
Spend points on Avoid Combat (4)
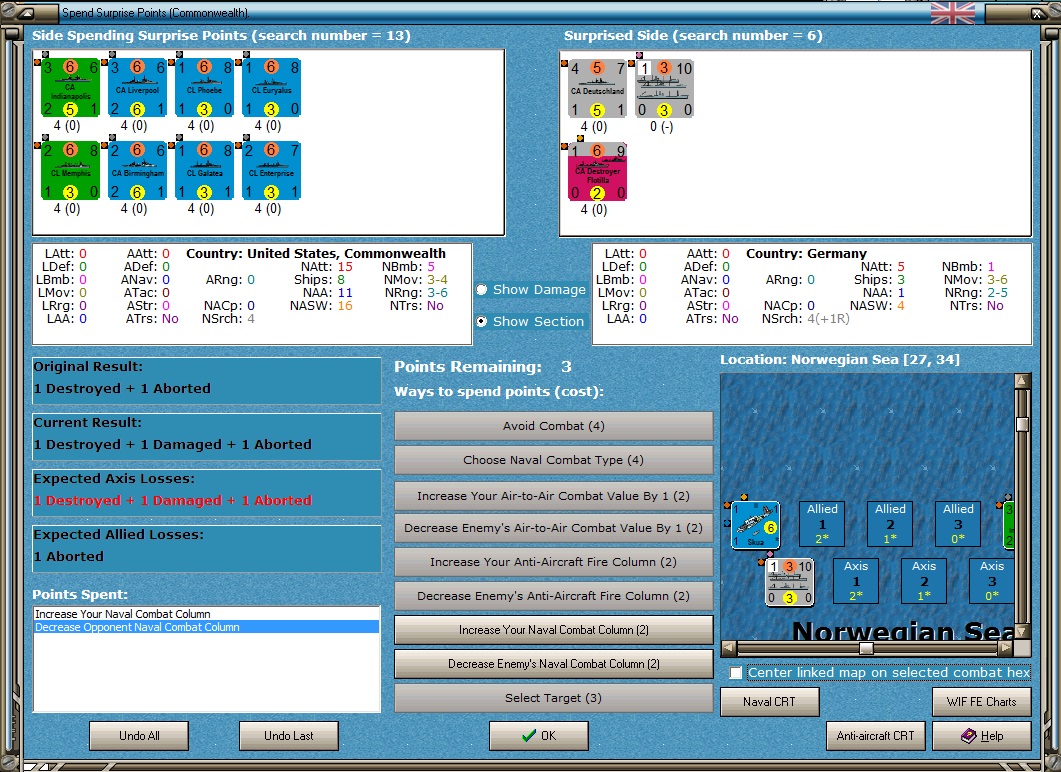point(554,426)
